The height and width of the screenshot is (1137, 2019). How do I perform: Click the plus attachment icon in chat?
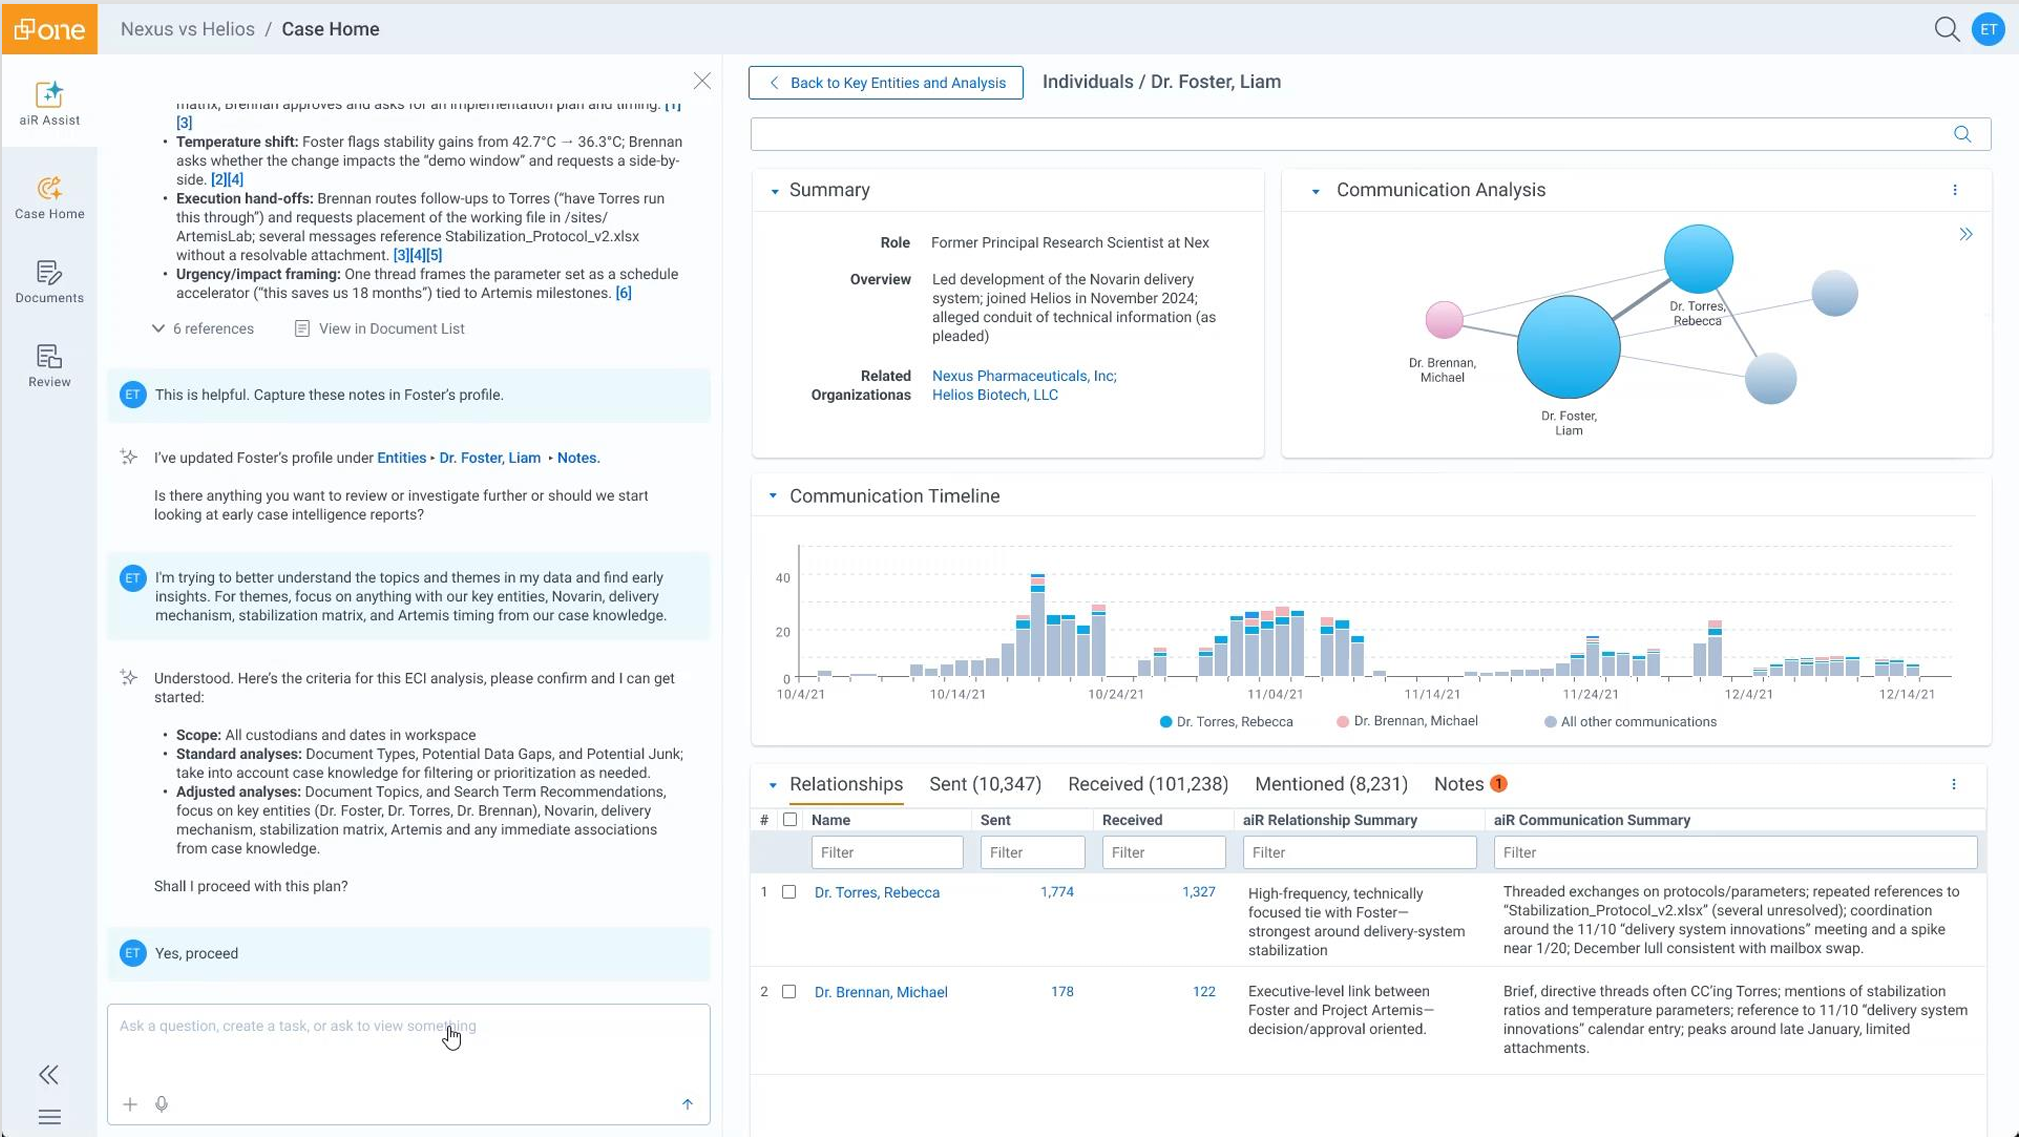click(130, 1104)
